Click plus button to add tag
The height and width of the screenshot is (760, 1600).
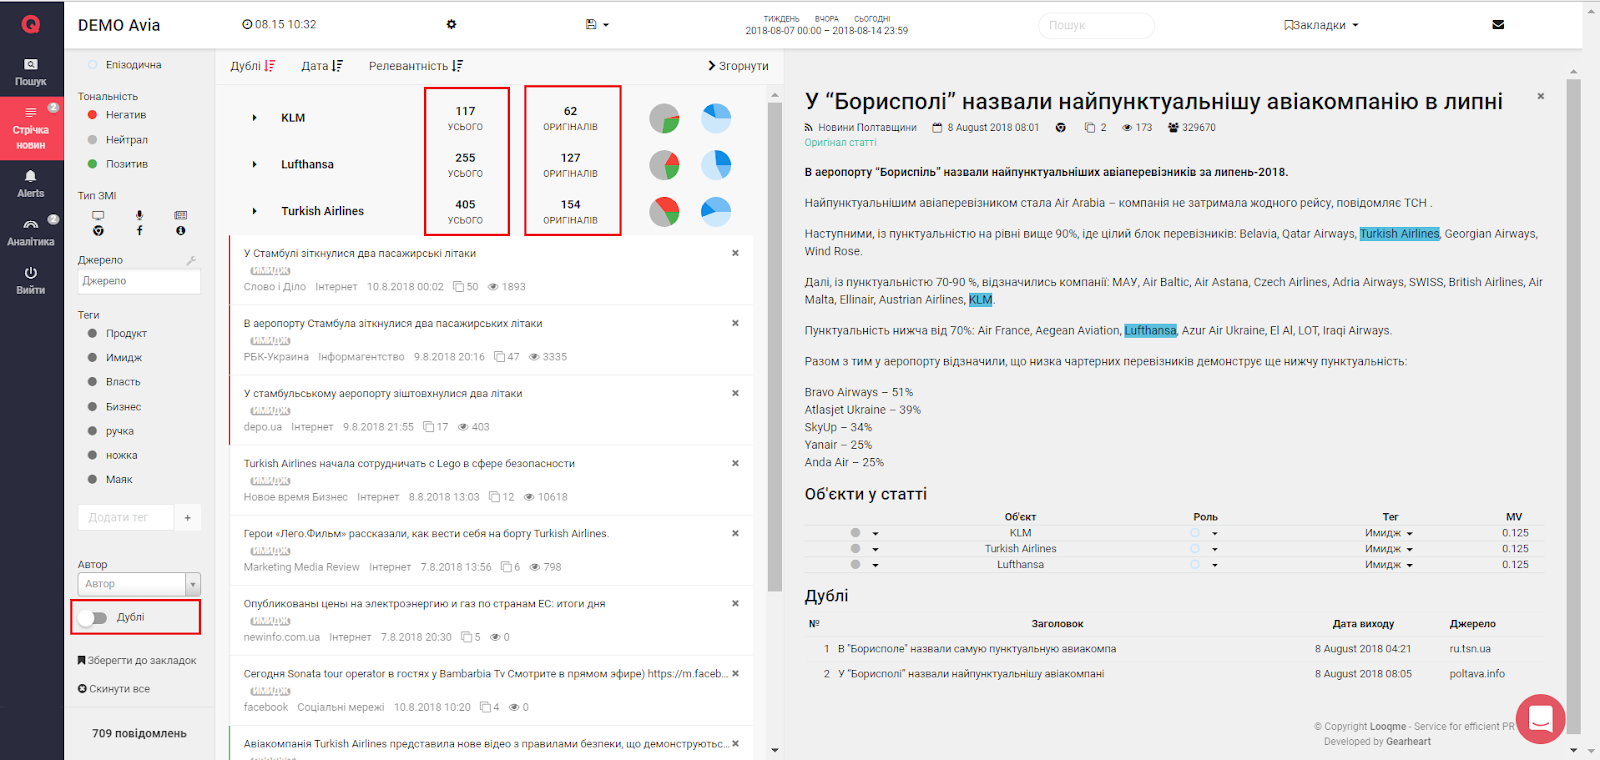point(188,518)
